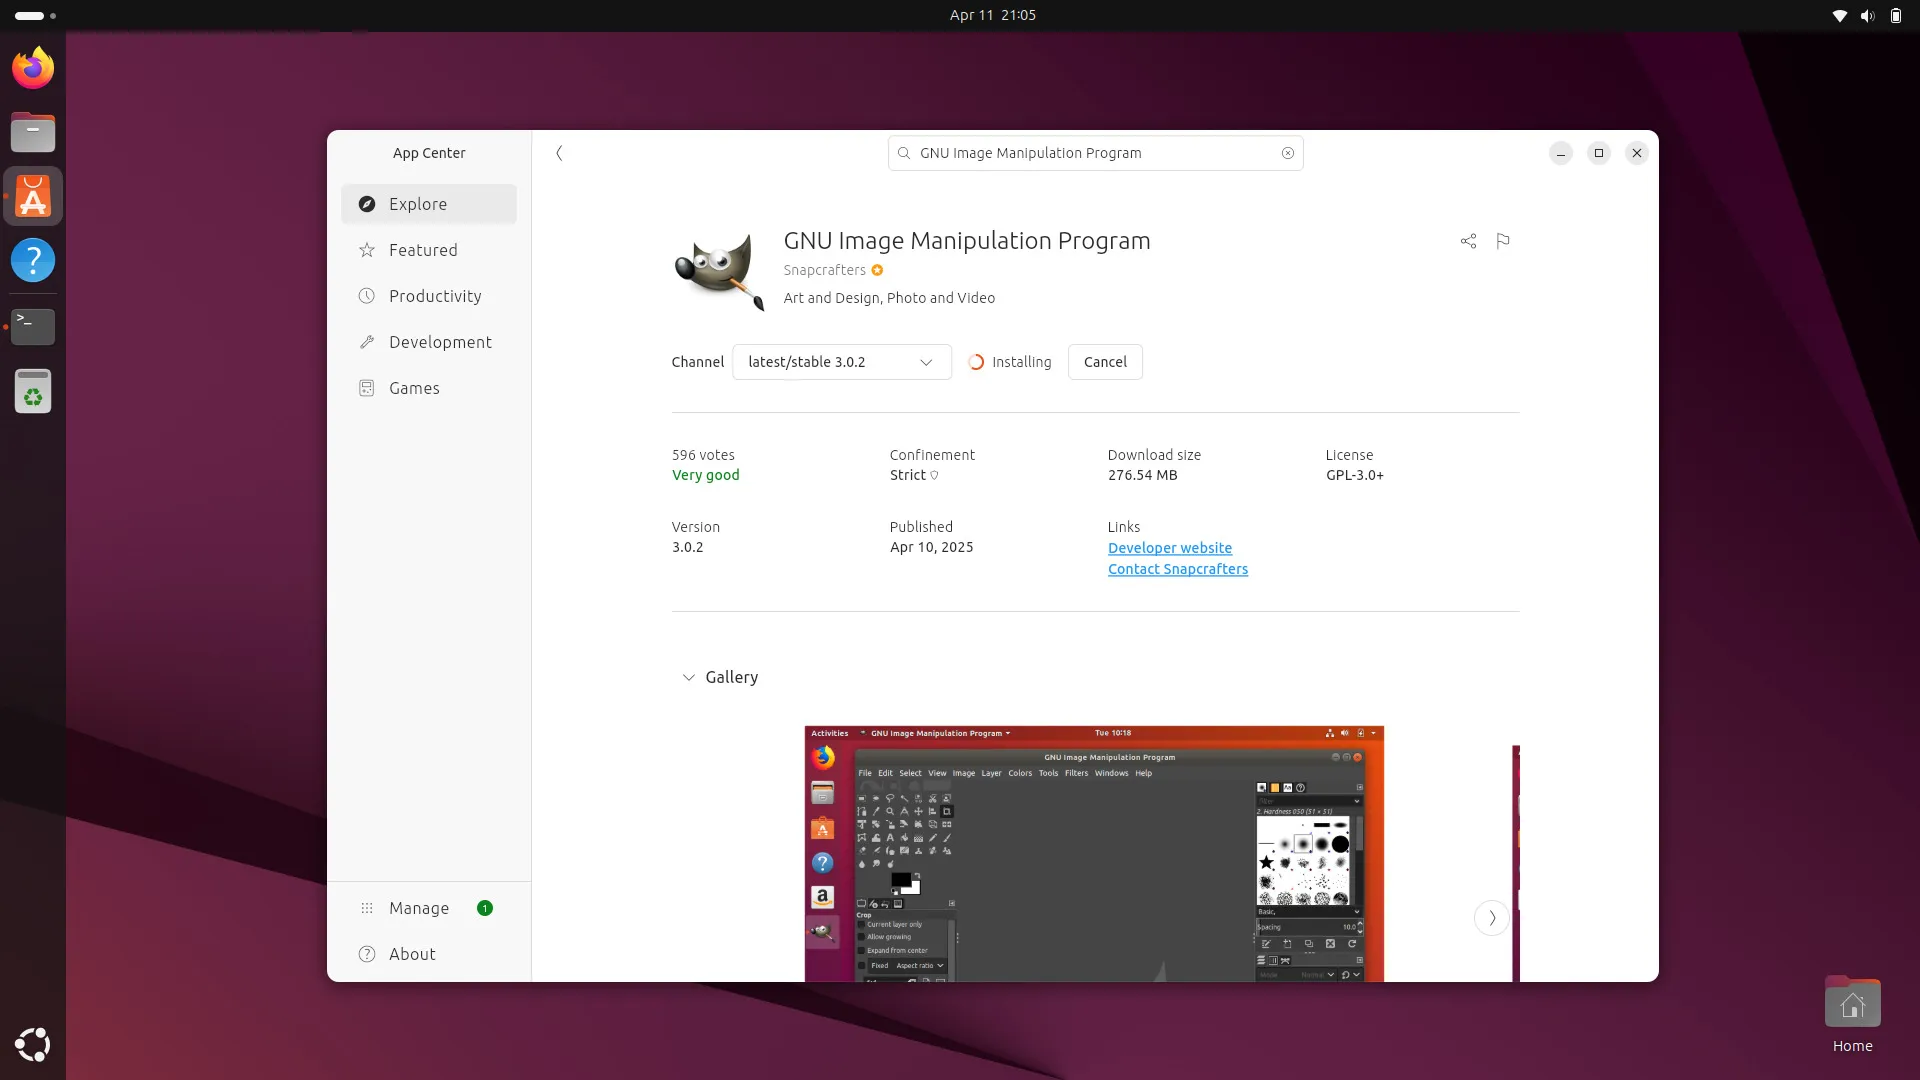Go back with the back arrow
1920x1080 pixels.
tap(559, 153)
